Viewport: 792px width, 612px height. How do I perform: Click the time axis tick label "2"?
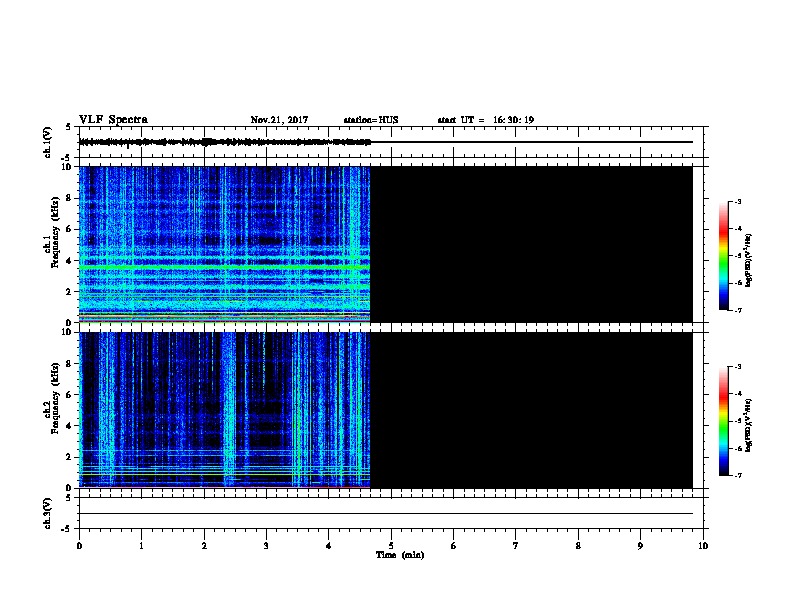(x=204, y=546)
